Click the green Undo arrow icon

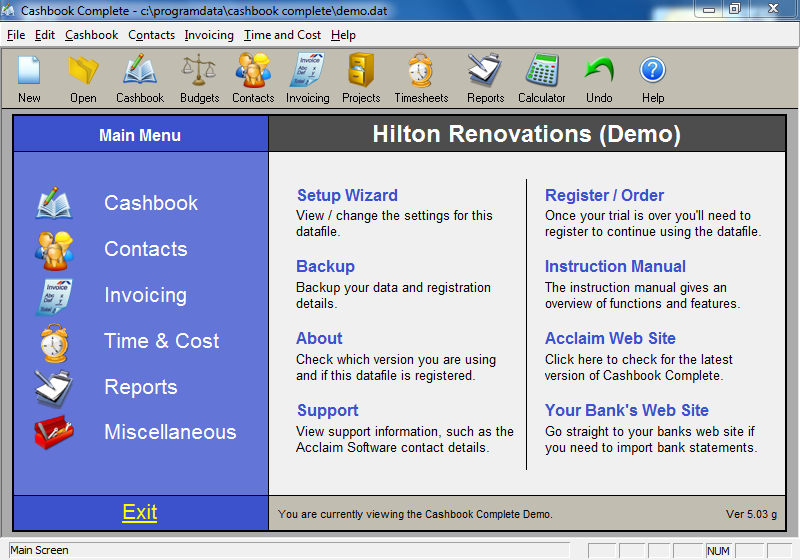[599, 70]
